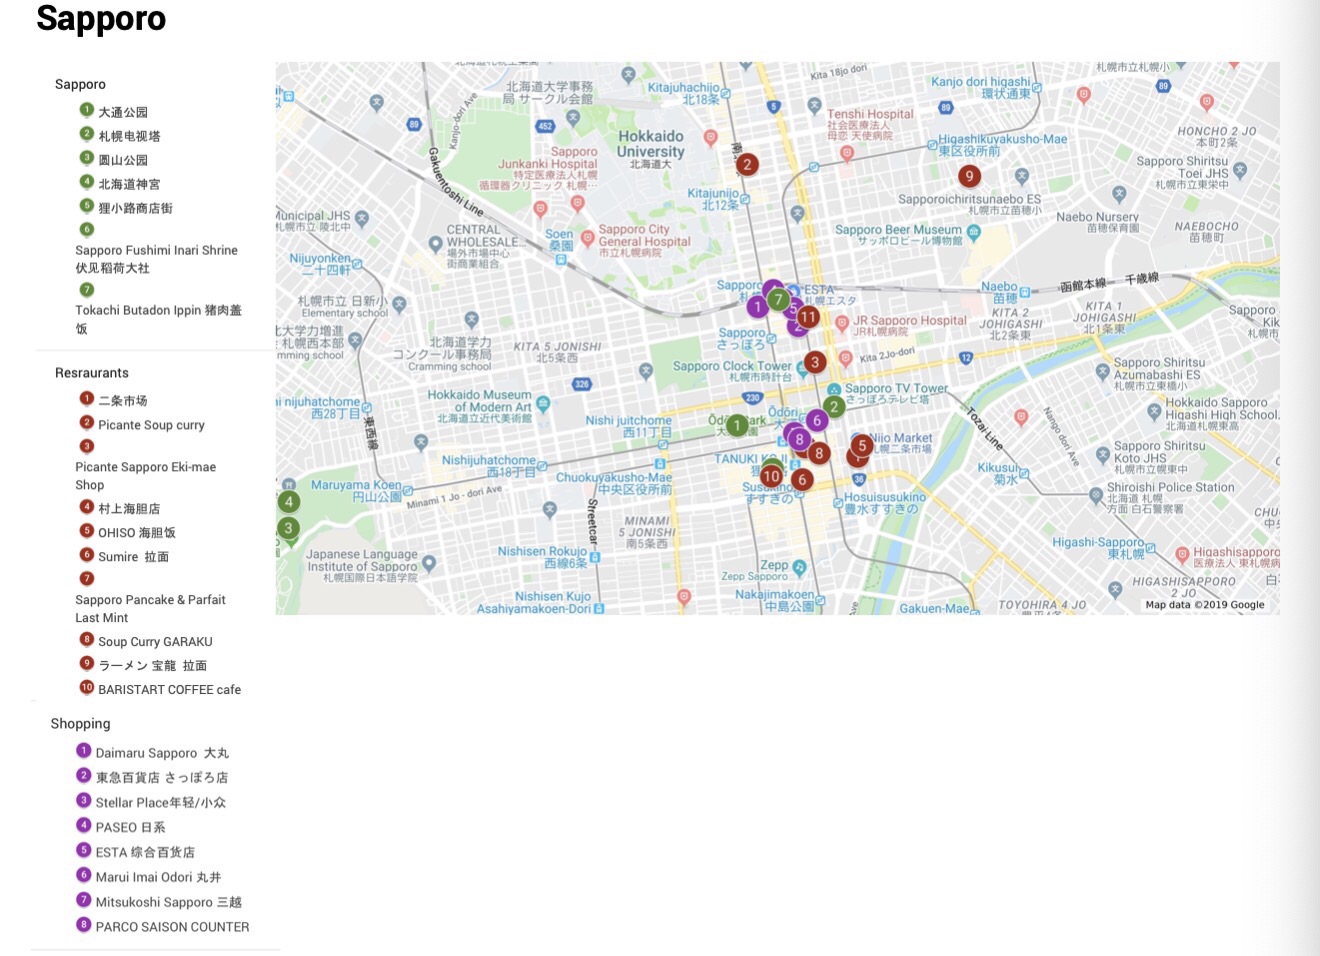Click purple marker 6 on the map near Odori
The image size is (1320, 956).
[817, 420]
